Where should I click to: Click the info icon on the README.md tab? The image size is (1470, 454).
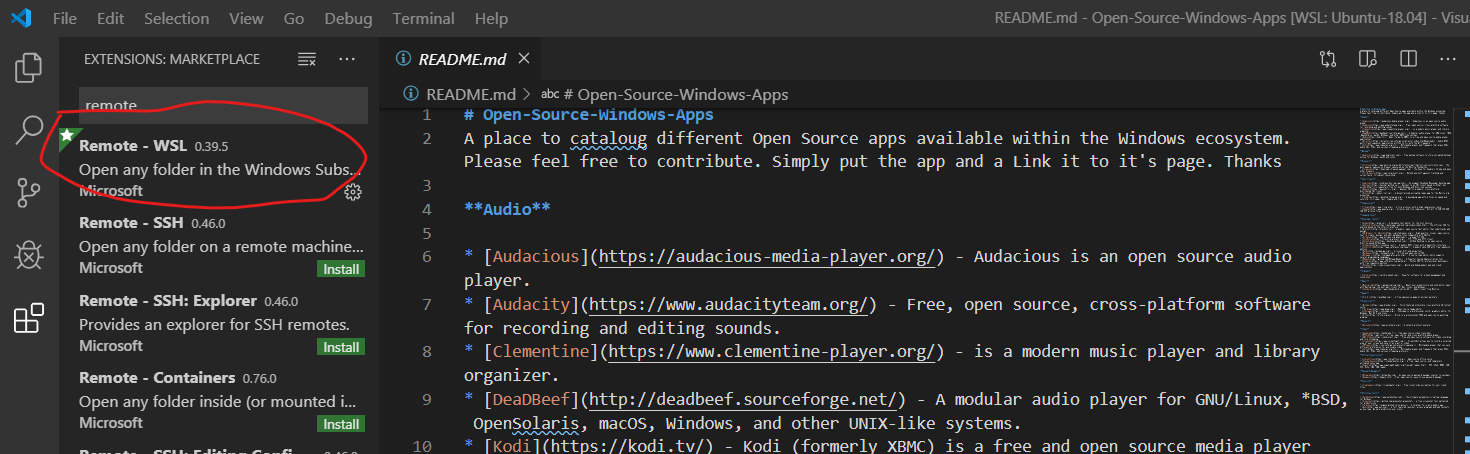click(x=404, y=59)
